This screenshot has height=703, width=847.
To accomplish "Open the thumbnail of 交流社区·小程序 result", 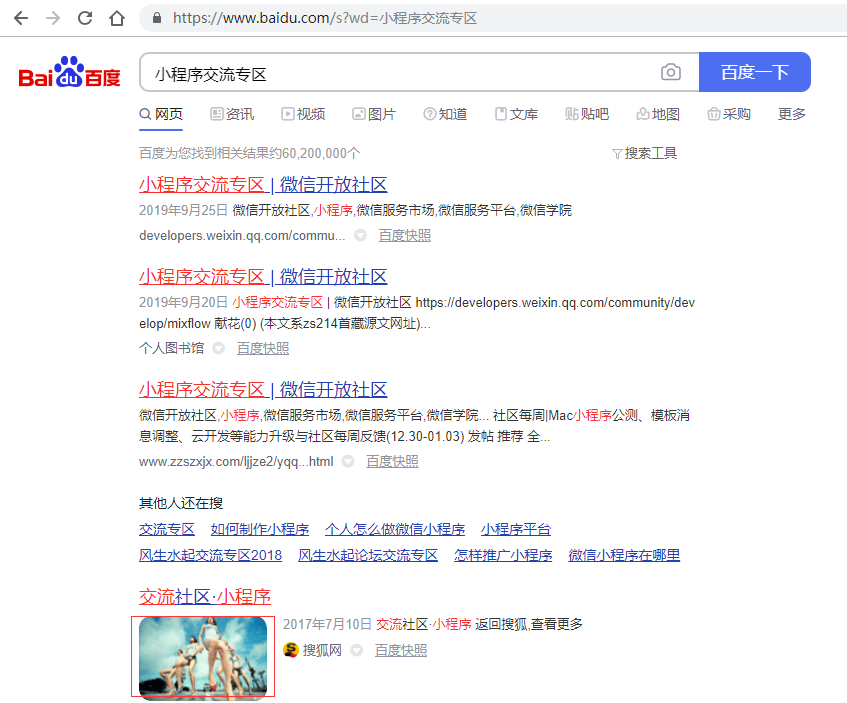I will click(x=203, y=659).
